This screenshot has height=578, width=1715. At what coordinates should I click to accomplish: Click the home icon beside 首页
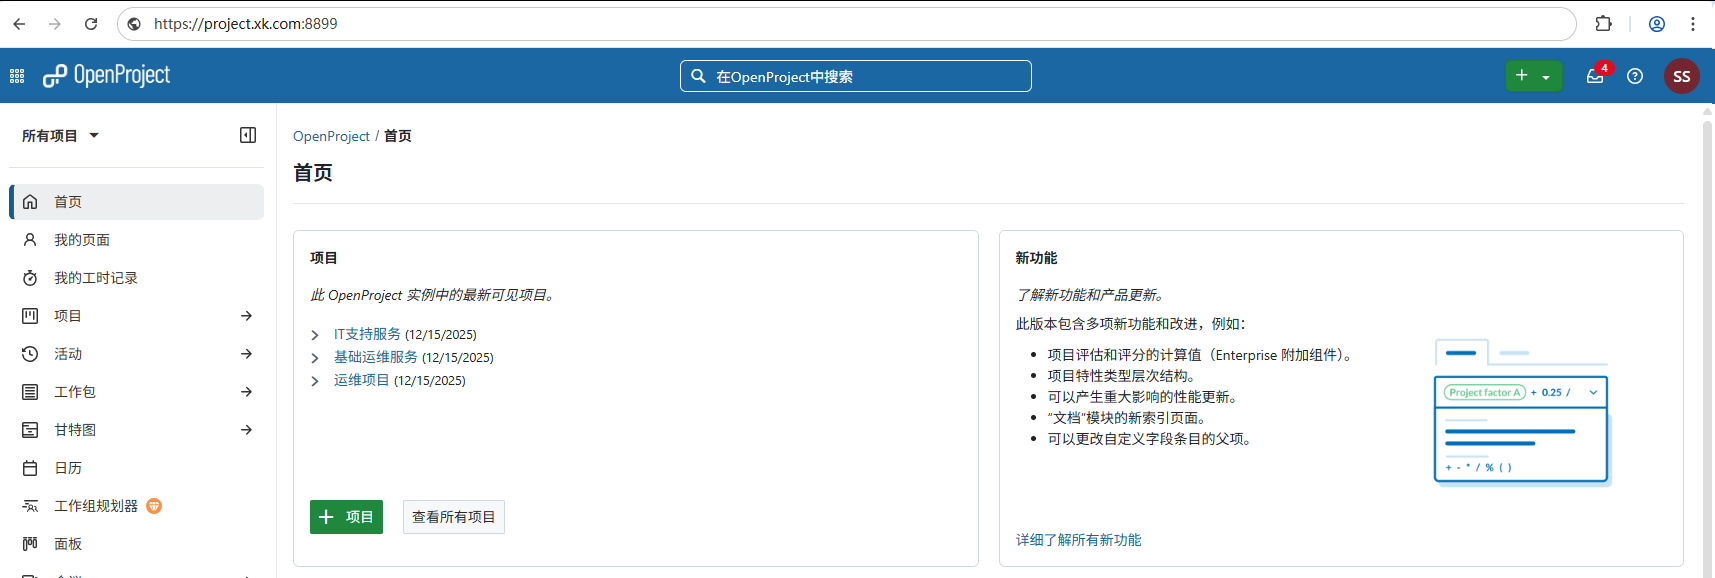pos(30,202)
